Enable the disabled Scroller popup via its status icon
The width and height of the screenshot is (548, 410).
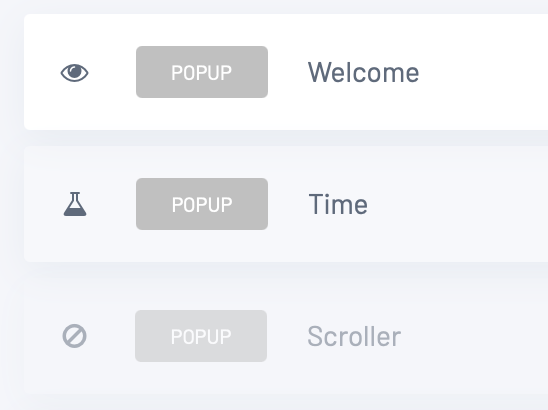coord(74,336)
